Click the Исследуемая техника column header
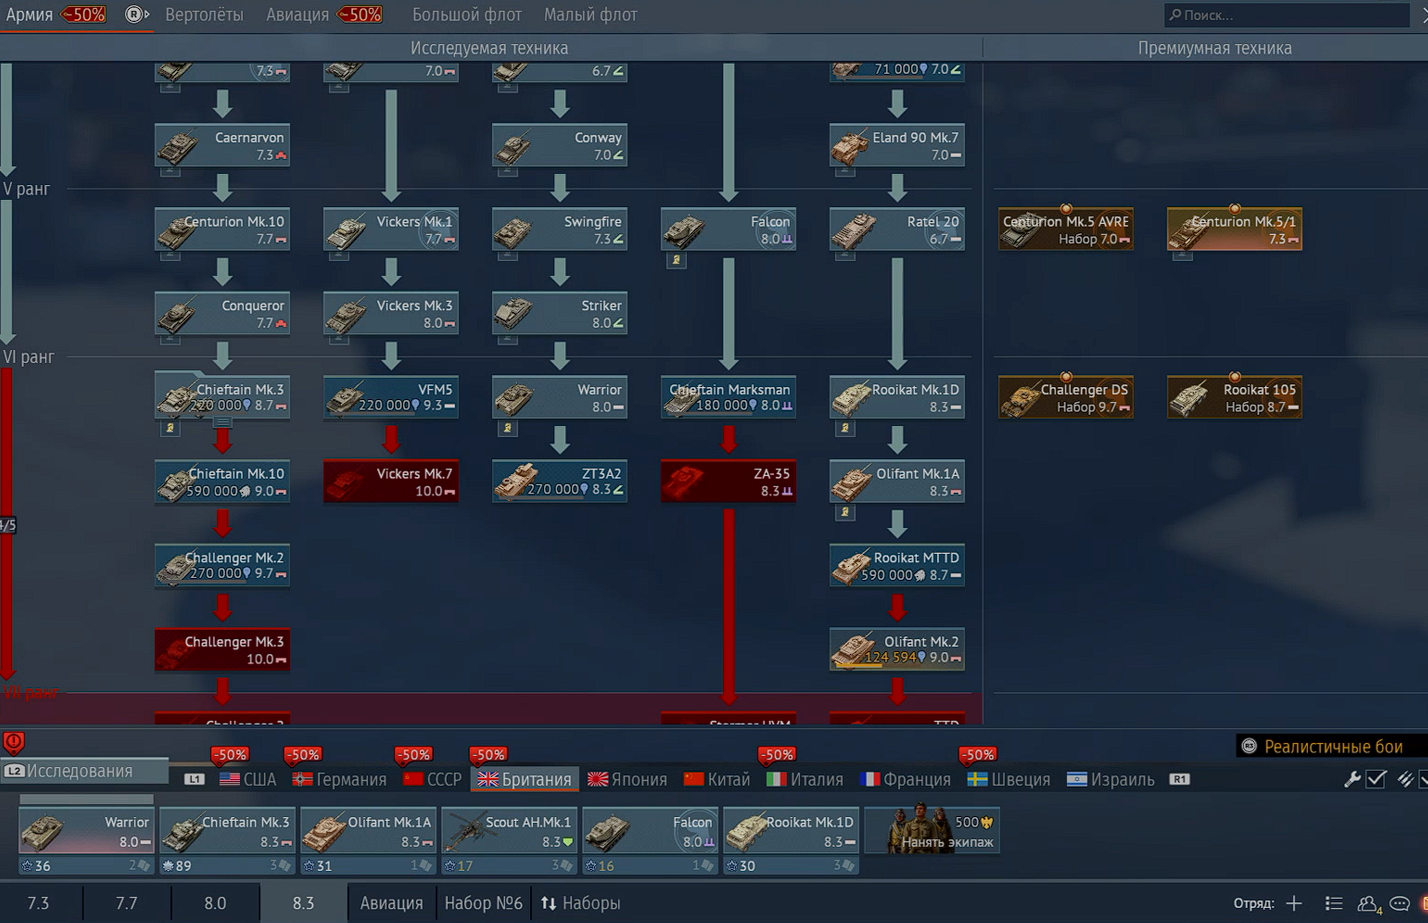Viewport: 1428px width, 923px height. [489, 48]
